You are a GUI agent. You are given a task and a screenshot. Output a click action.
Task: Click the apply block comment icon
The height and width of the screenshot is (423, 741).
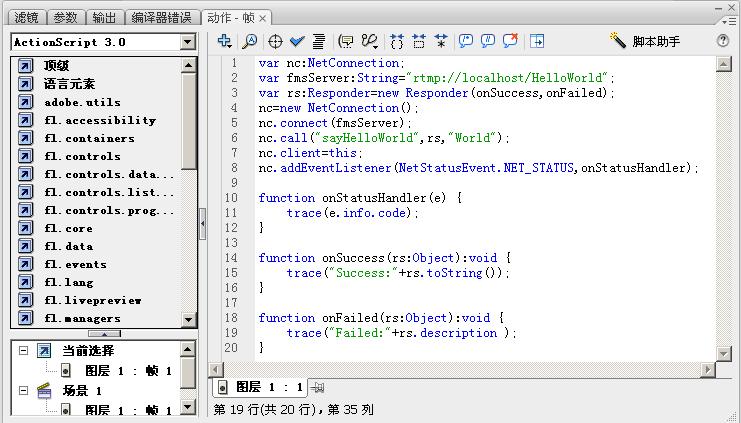(x=466, y=41)
